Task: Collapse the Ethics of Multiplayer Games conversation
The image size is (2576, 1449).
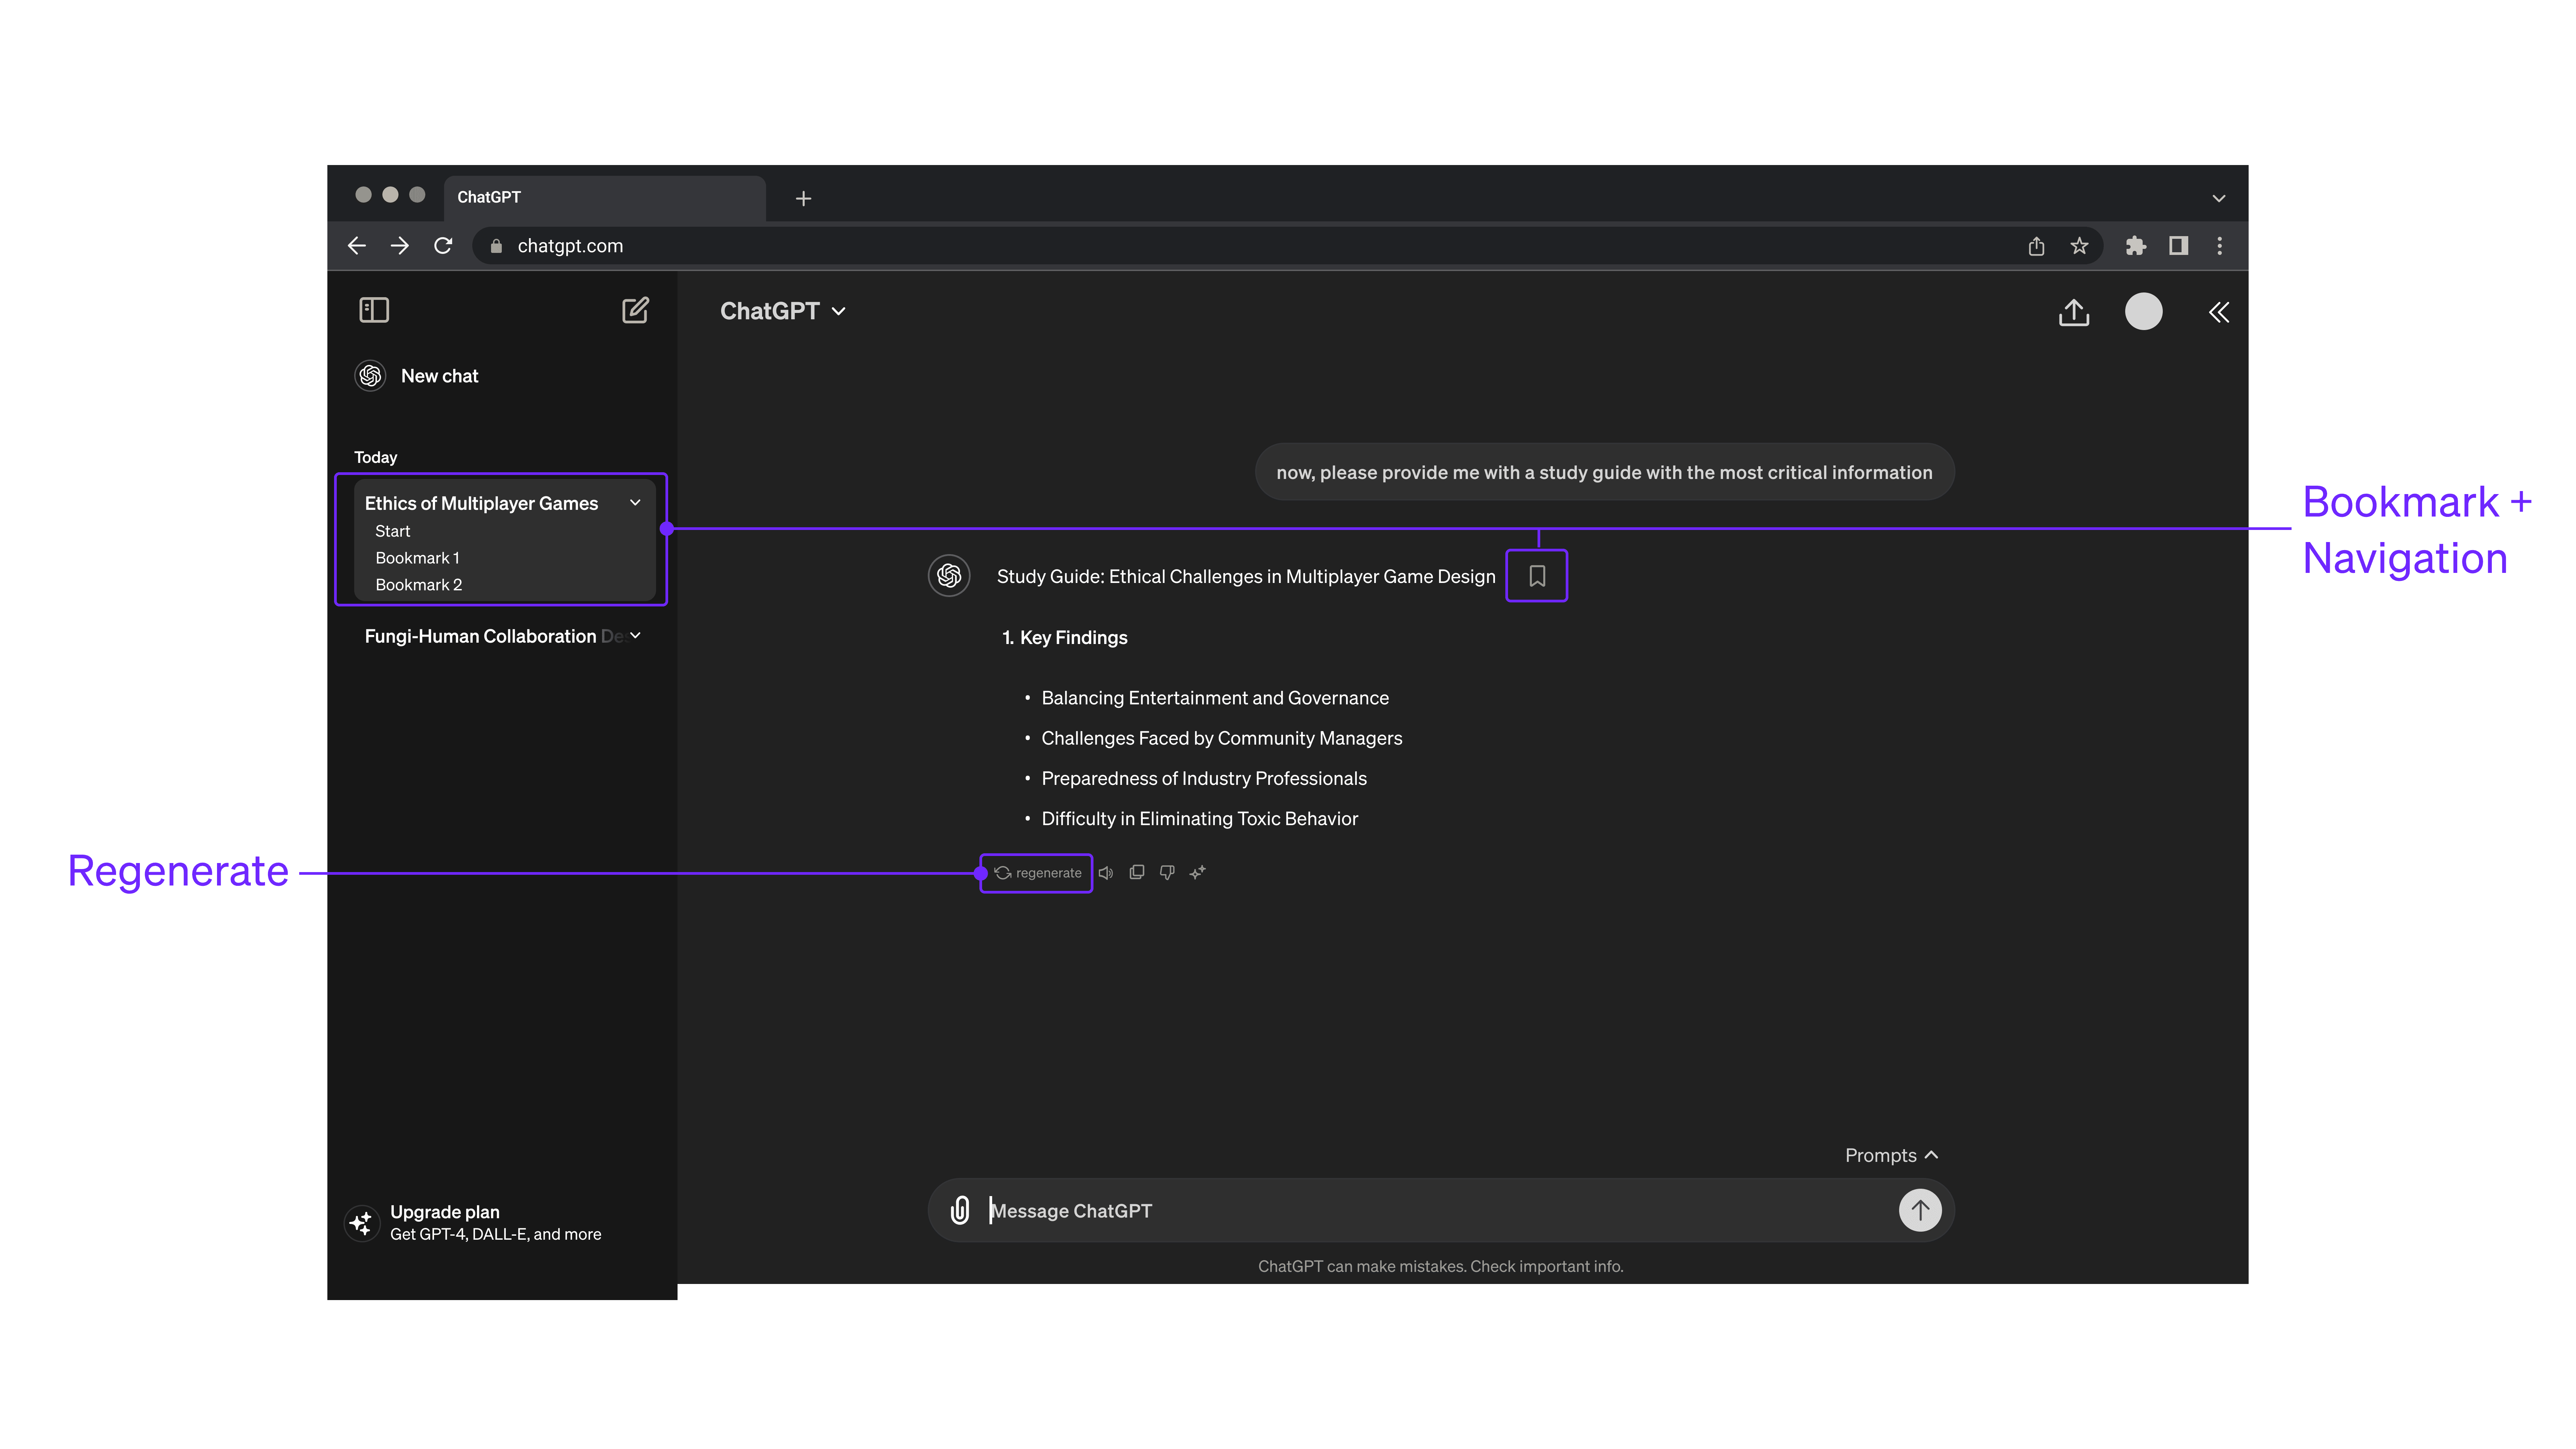Action: 635,503
